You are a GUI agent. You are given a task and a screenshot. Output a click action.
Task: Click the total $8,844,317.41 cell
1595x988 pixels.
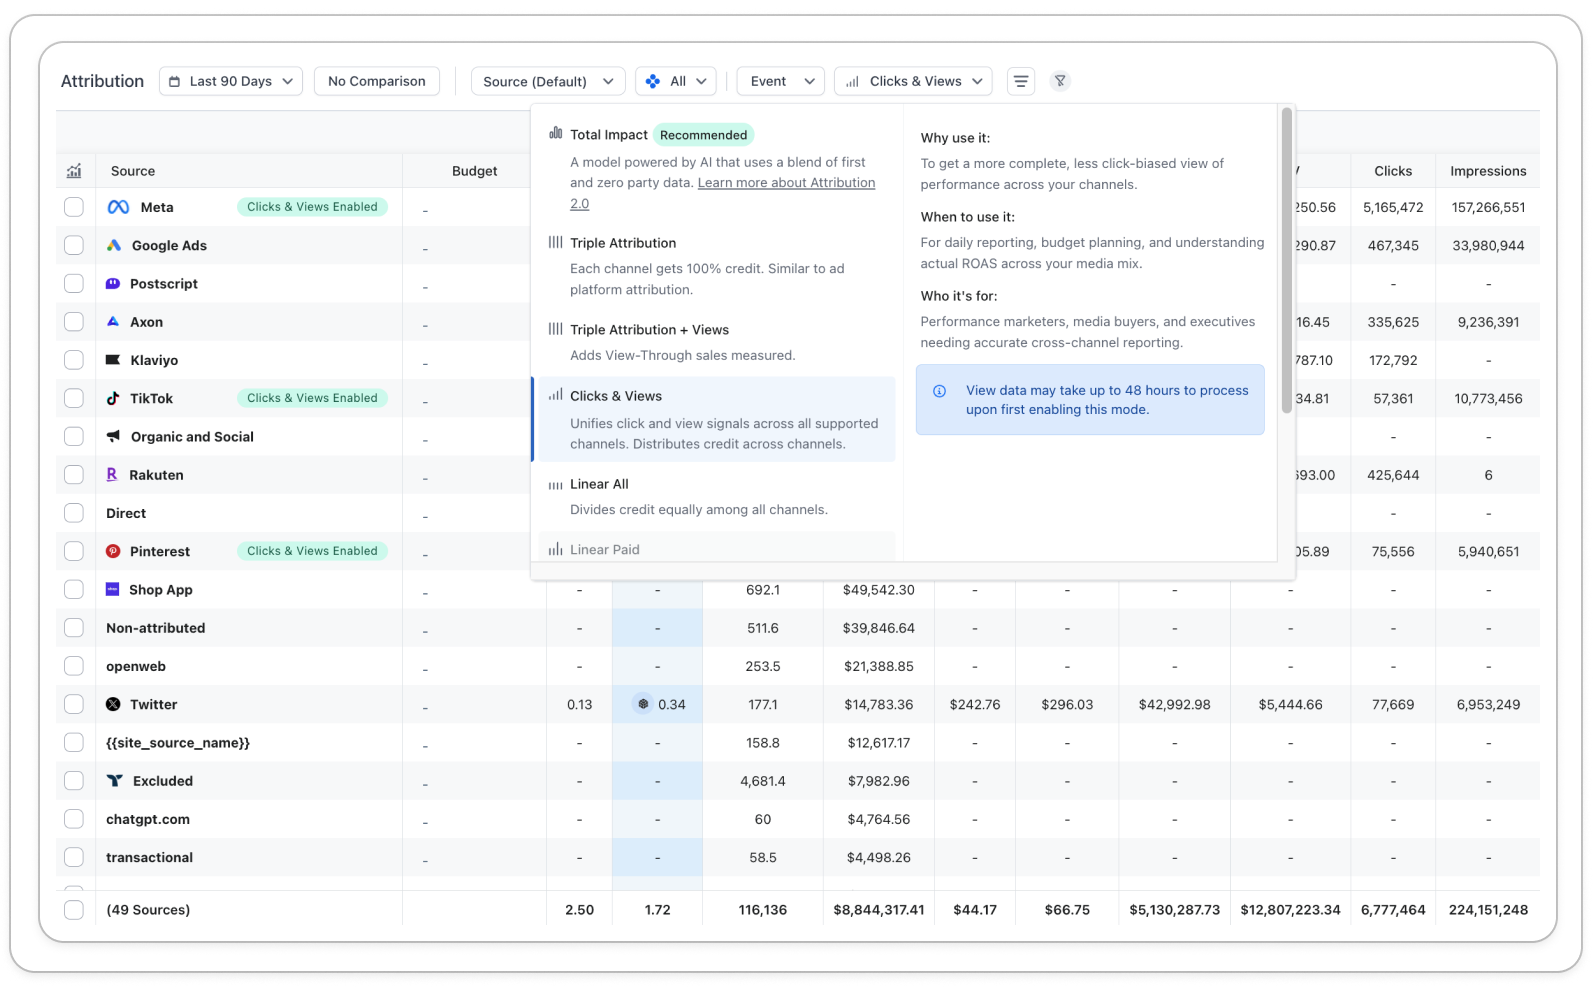[878, 910]
